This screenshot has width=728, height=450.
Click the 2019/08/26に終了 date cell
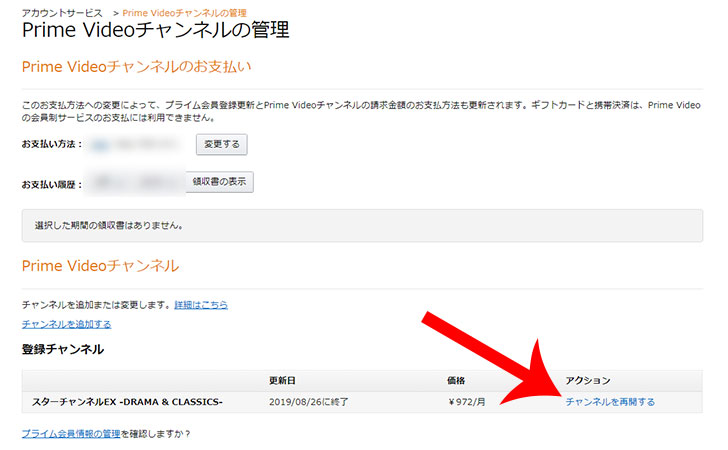coord(308,402)
